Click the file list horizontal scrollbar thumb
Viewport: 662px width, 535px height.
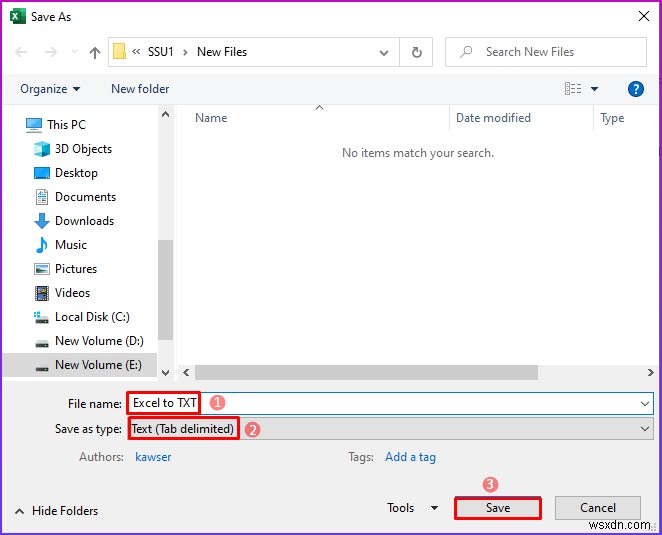(x=366, y=373)
